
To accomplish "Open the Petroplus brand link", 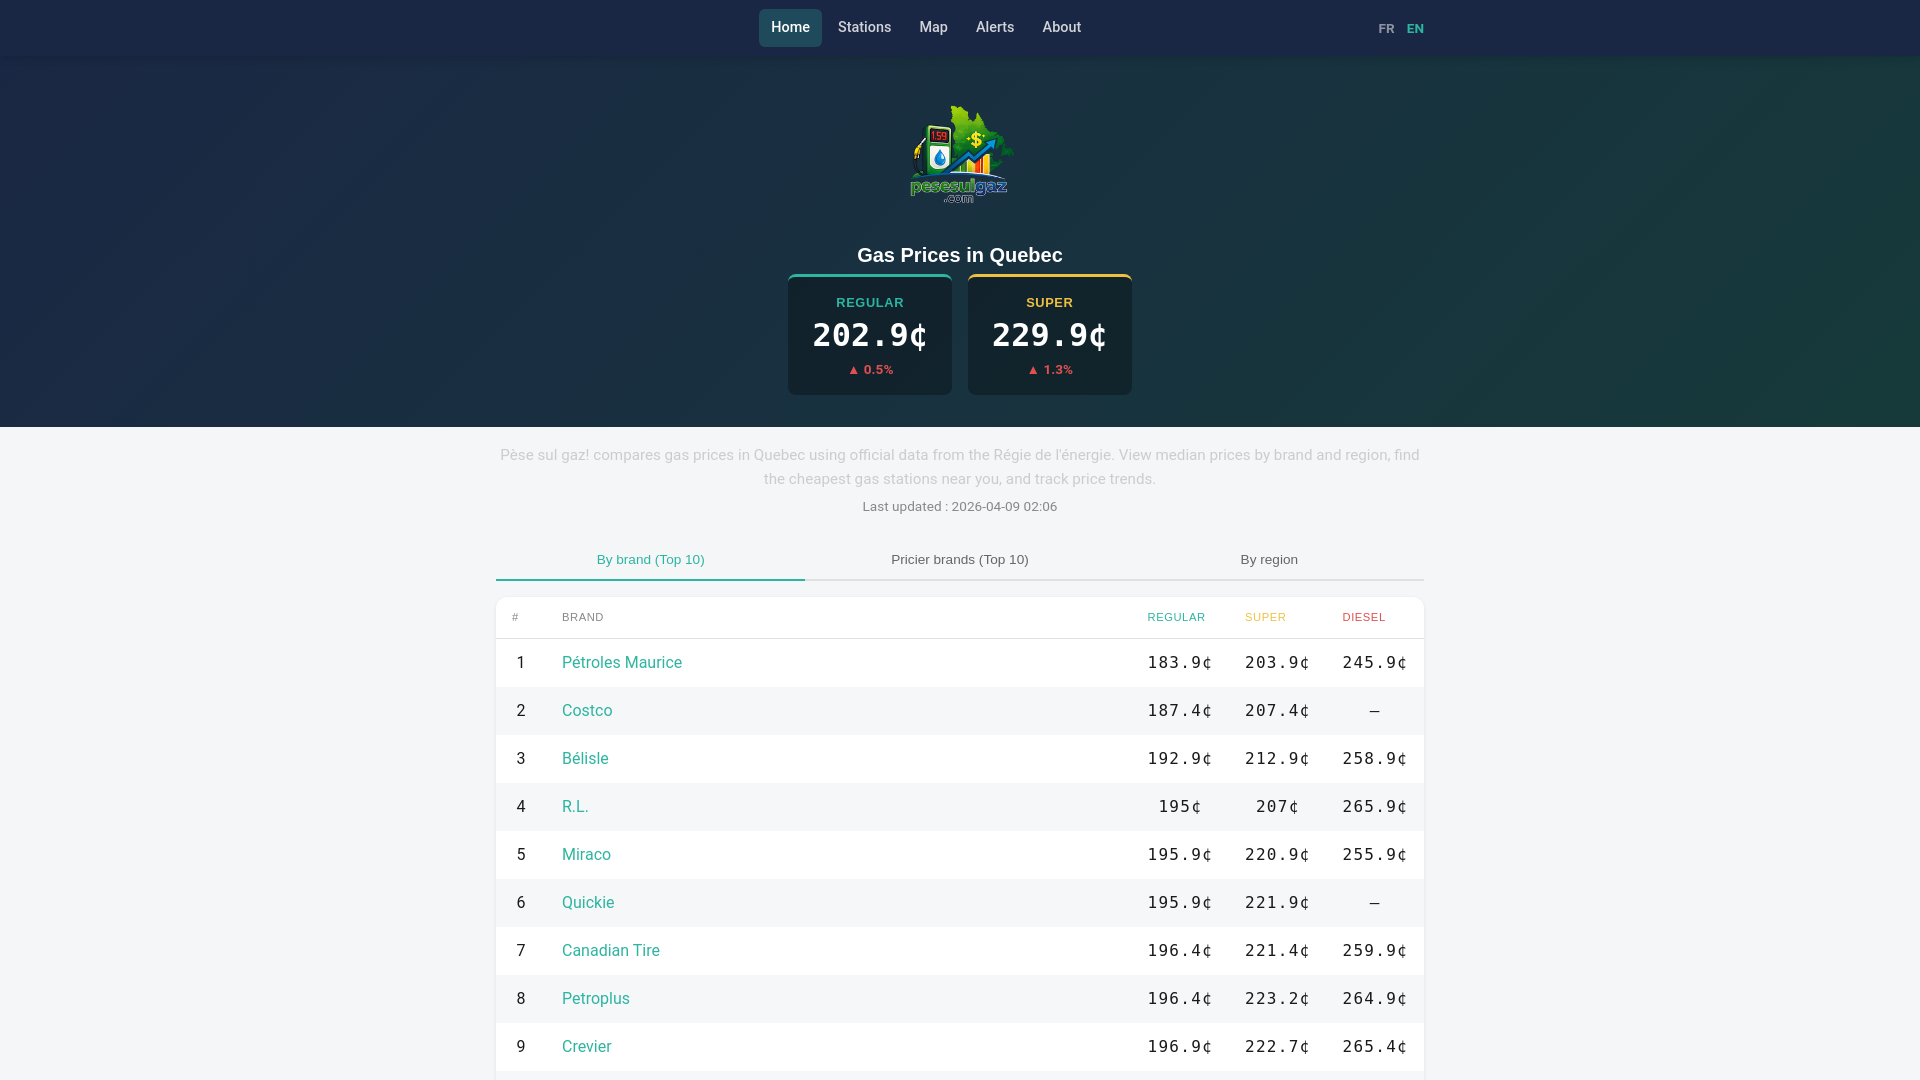I will (596, 999).
